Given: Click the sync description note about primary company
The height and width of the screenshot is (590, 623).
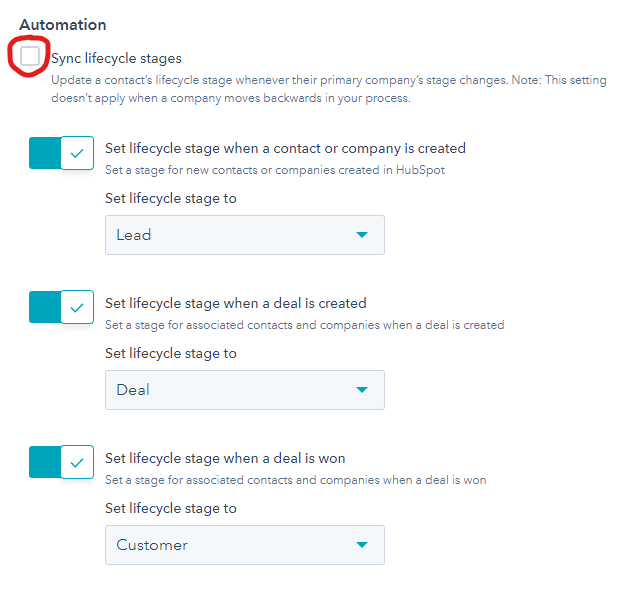Looking at the screenshot, I should (x=329, y=89).
